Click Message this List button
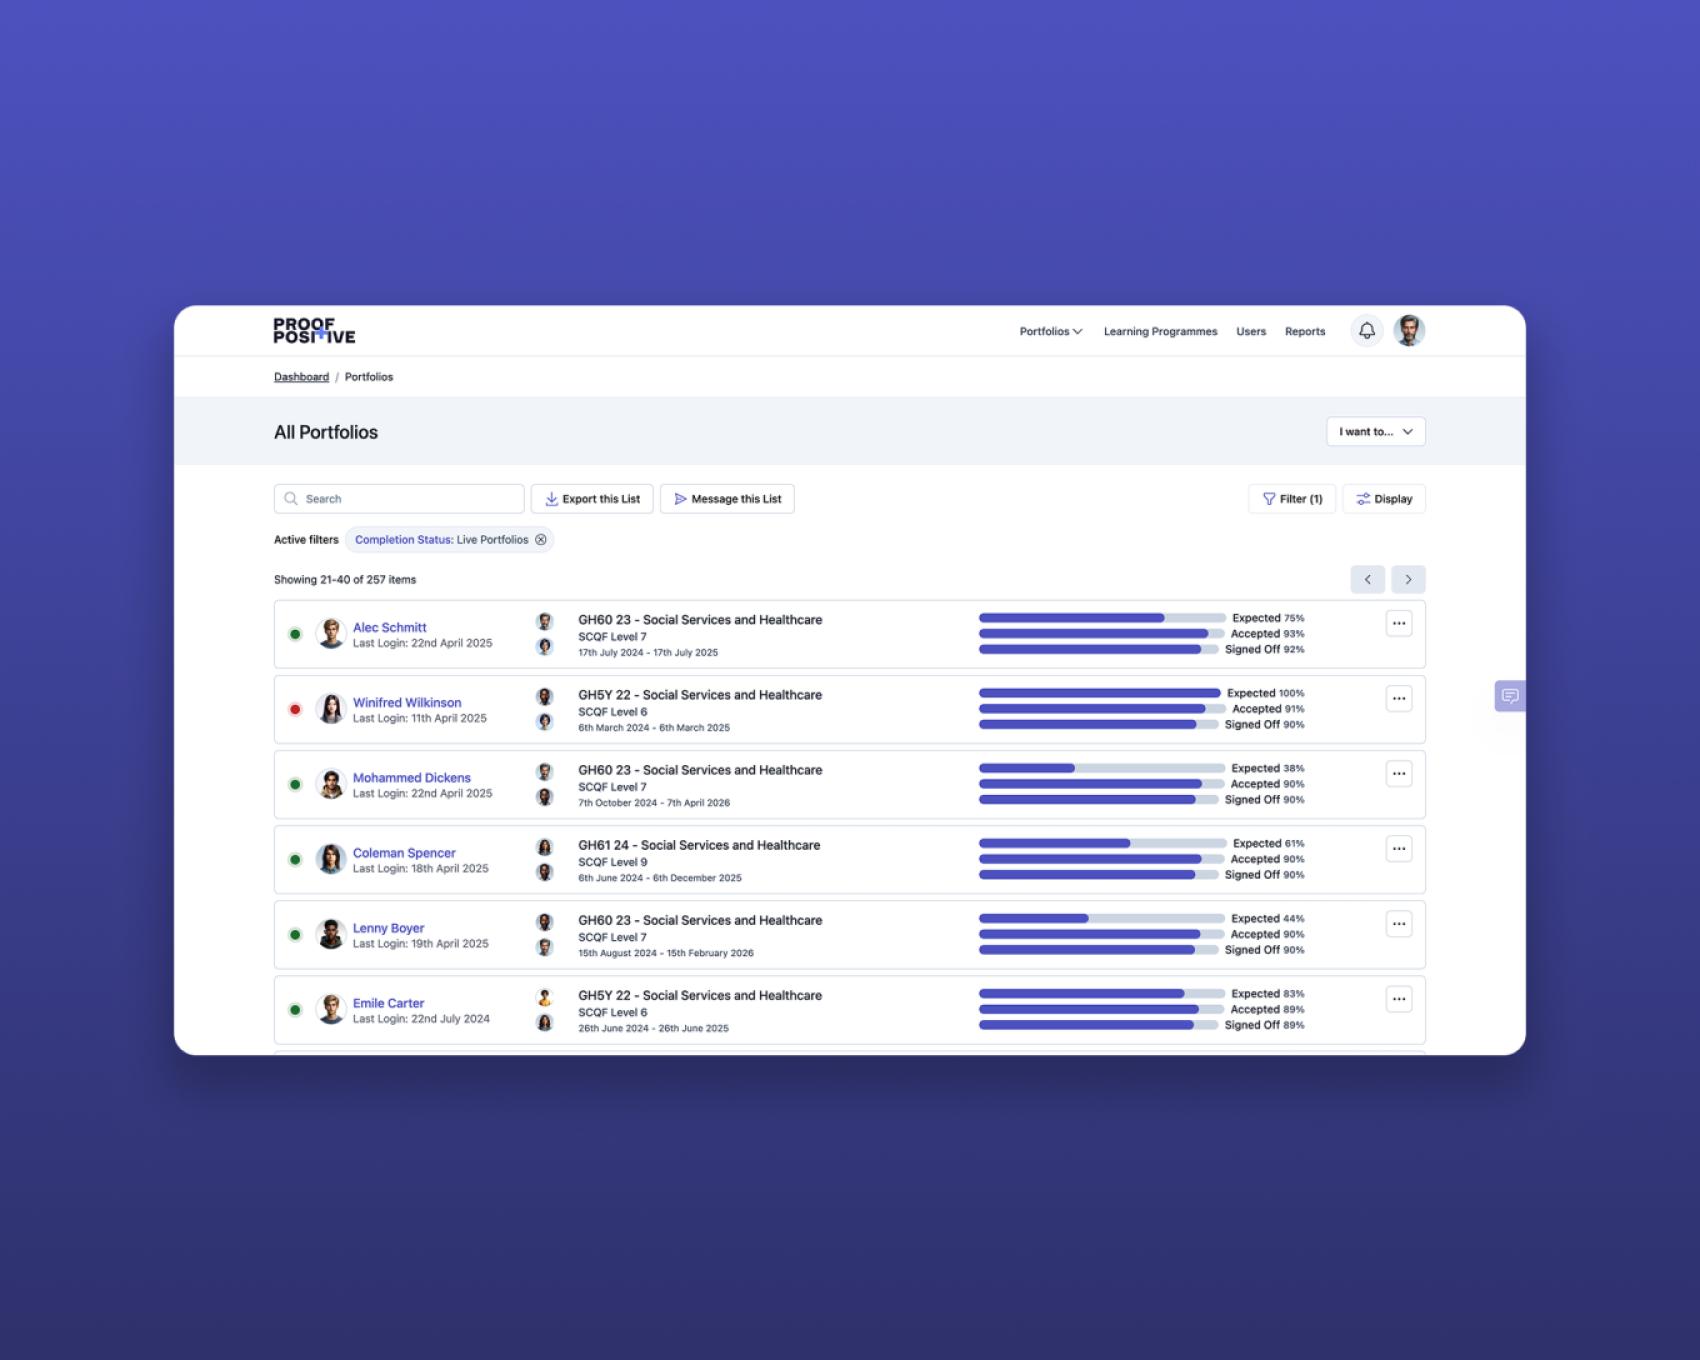 (x=727, y=499)
